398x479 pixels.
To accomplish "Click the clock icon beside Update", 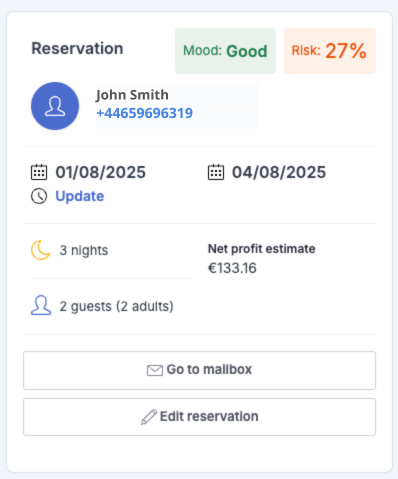I will (x=39, y=196).
